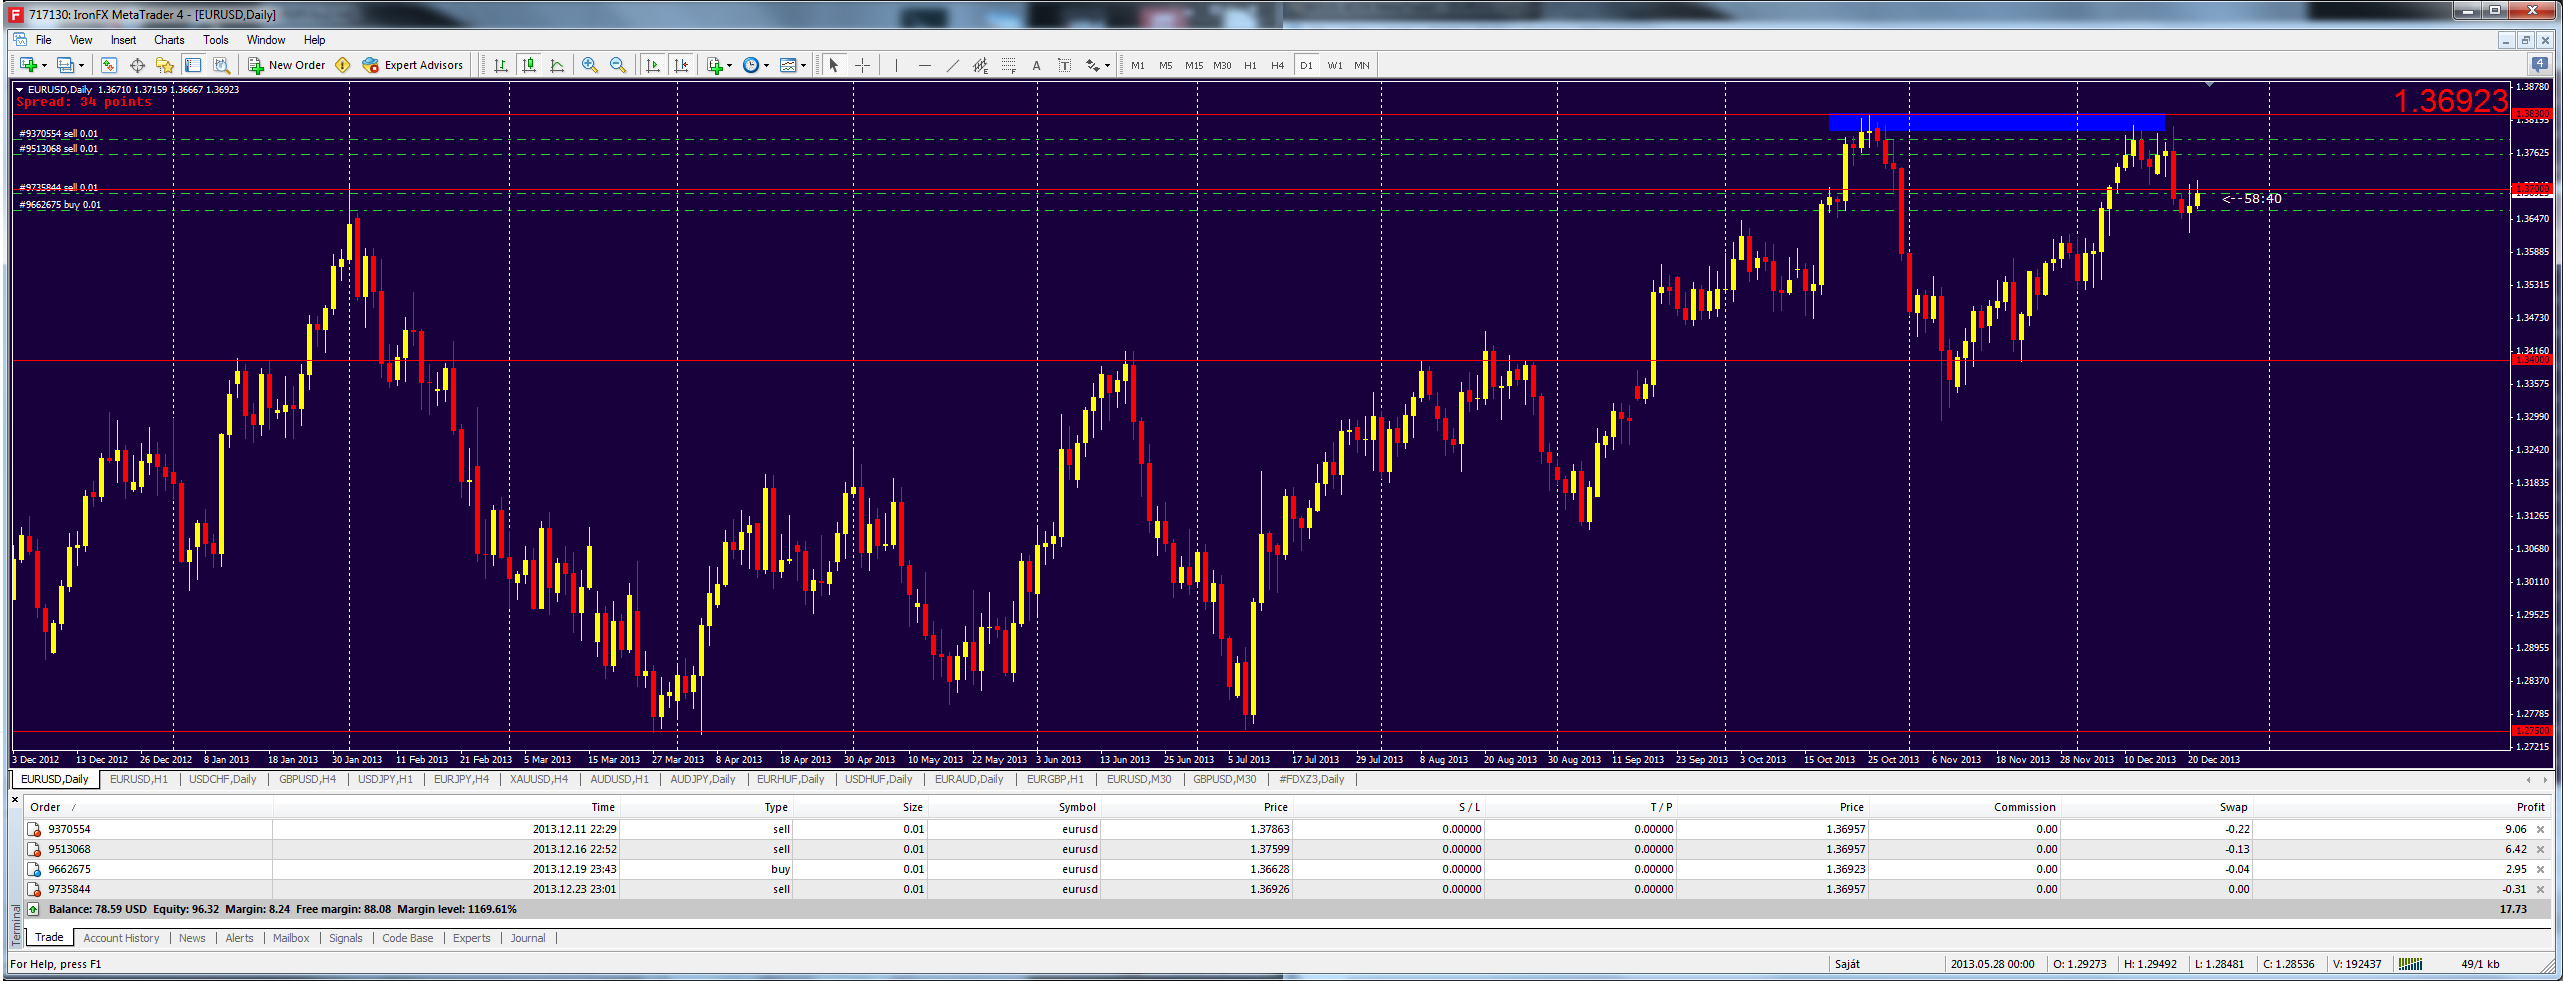Switch chart to Line chart mode

pyautogui.click(x=557, y=65)
